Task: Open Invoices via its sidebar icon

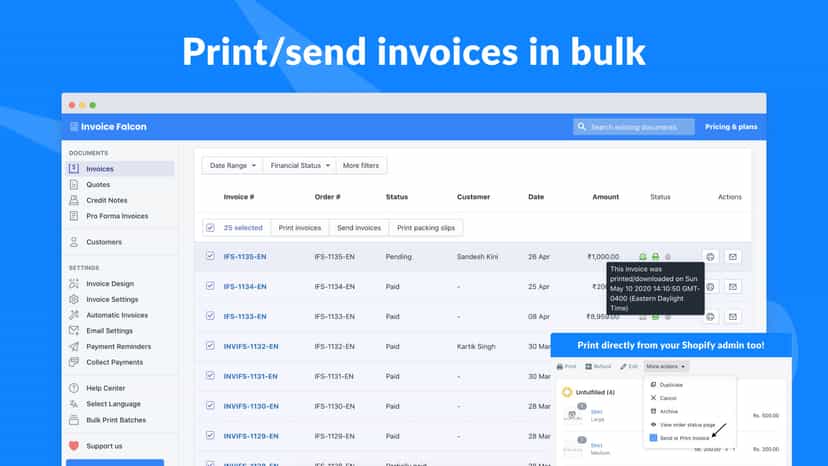Action: coord(74,169)
